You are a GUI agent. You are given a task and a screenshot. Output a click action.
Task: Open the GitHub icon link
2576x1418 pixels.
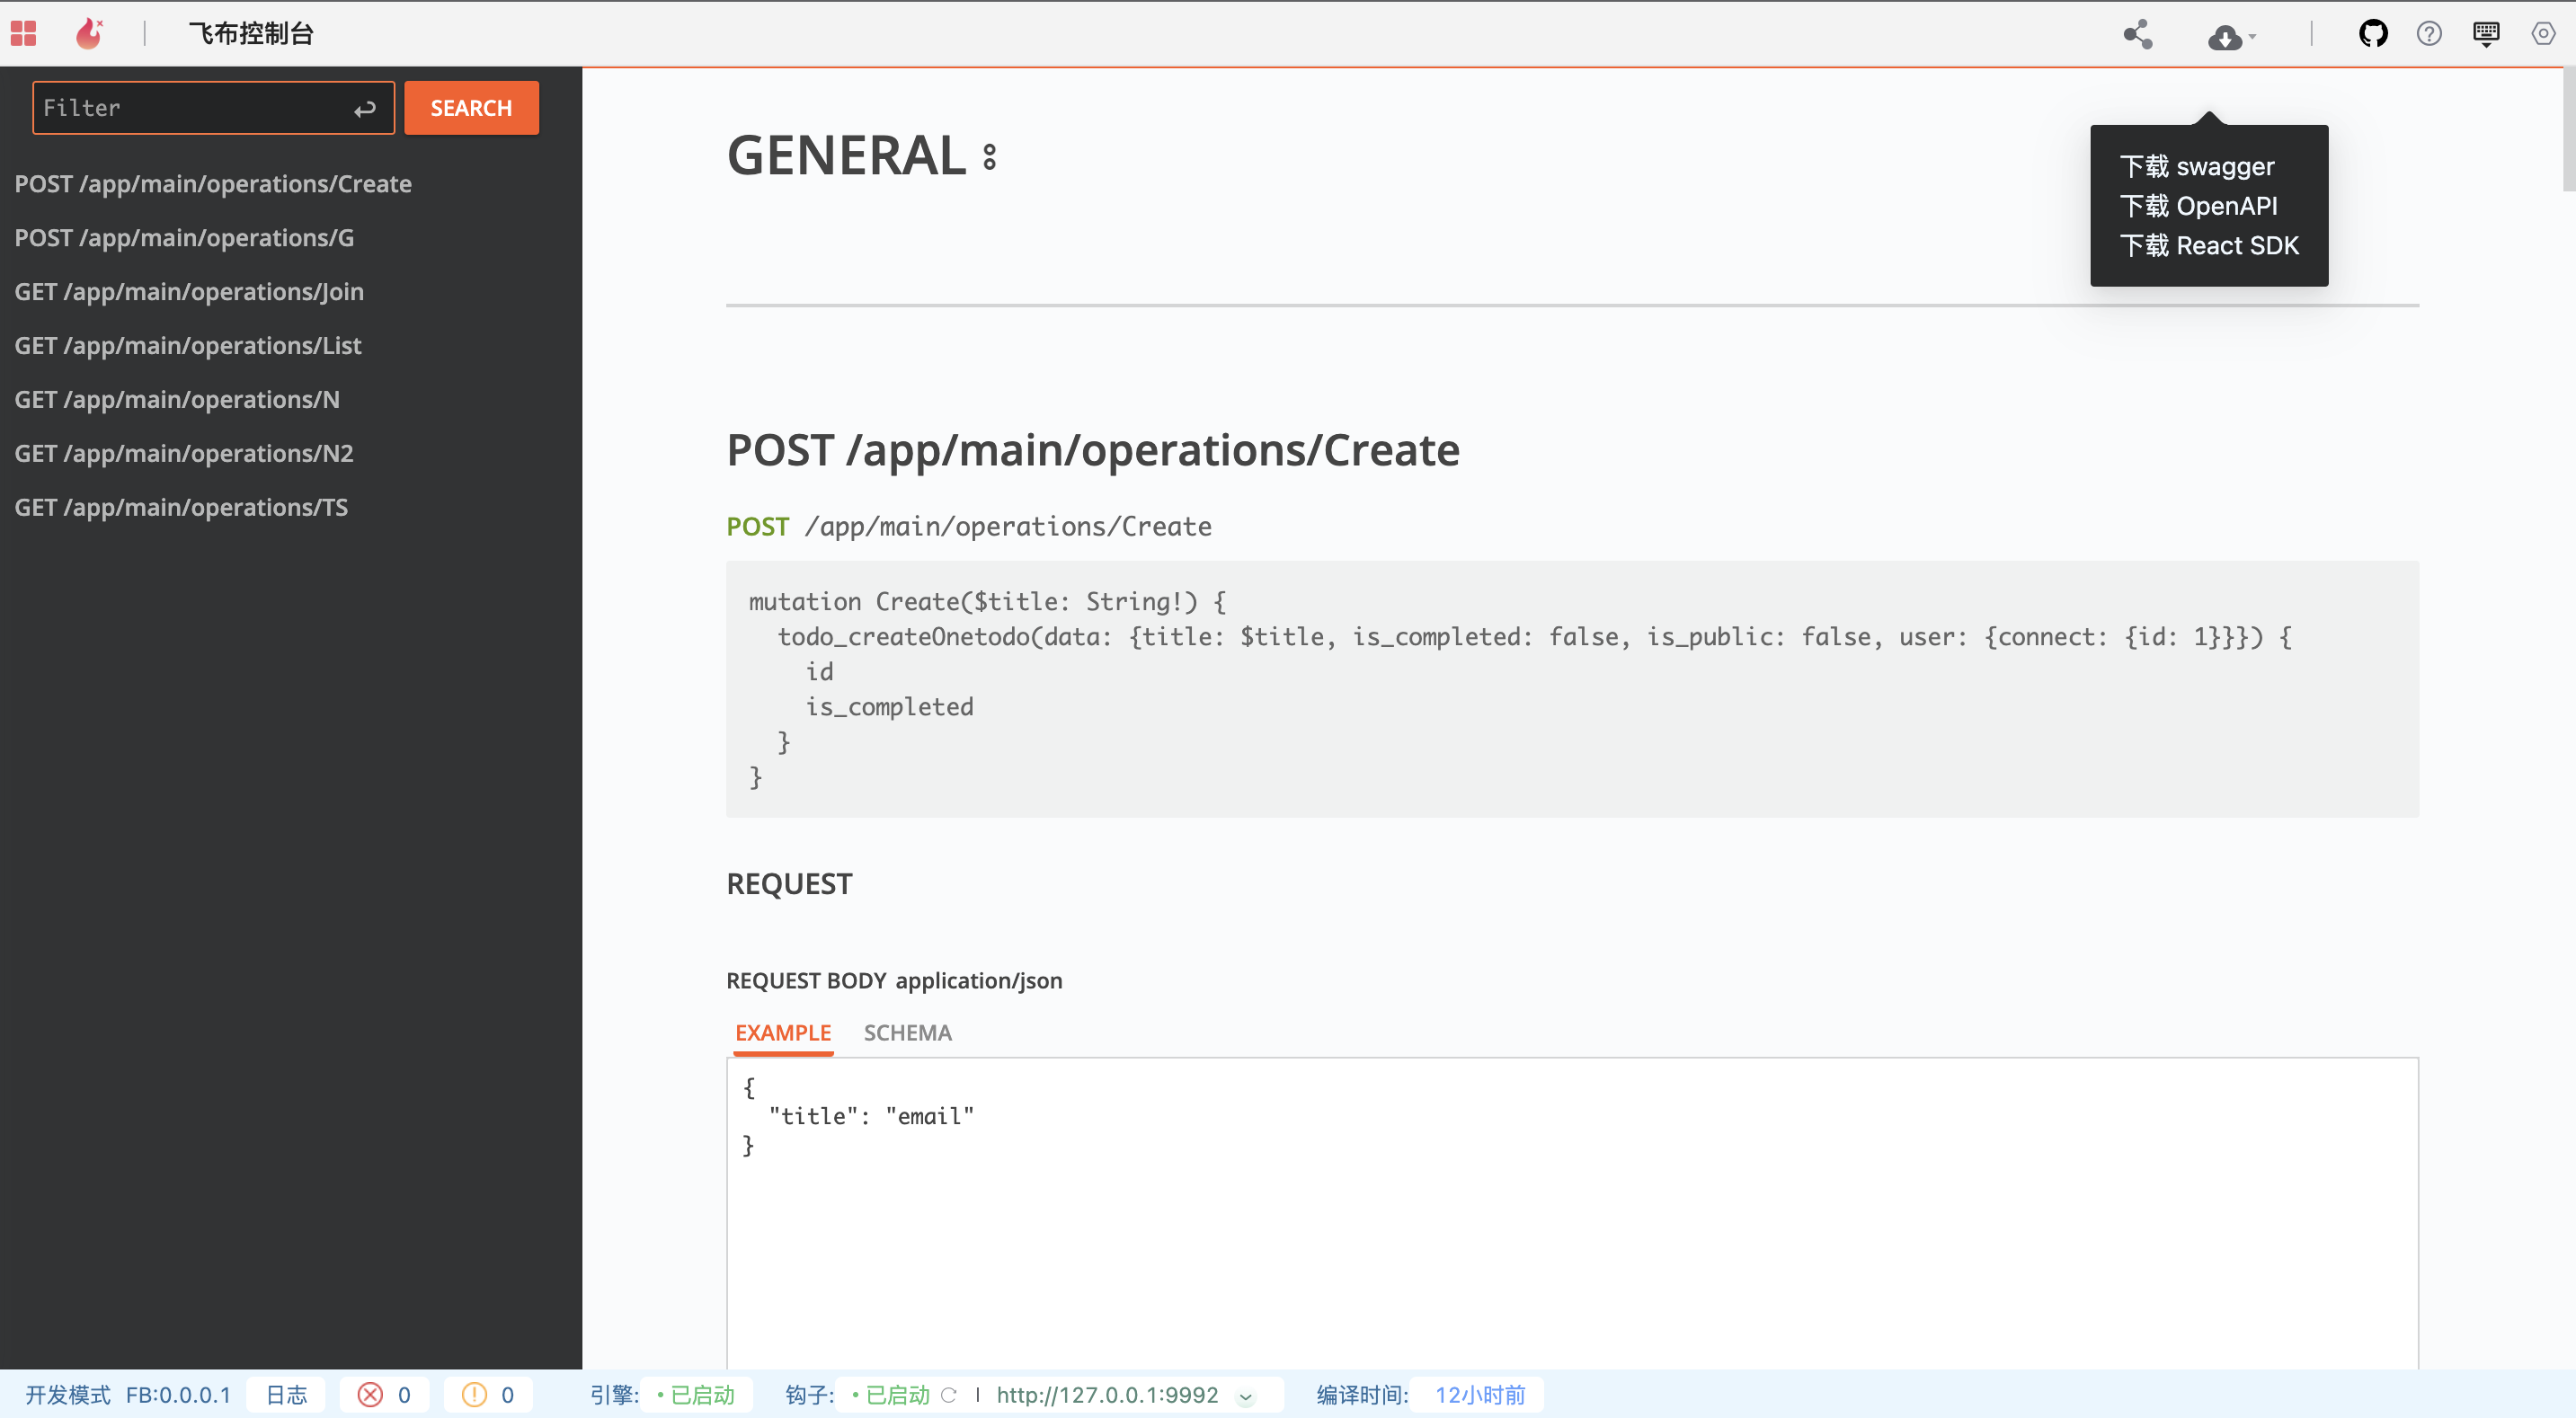2372,34
